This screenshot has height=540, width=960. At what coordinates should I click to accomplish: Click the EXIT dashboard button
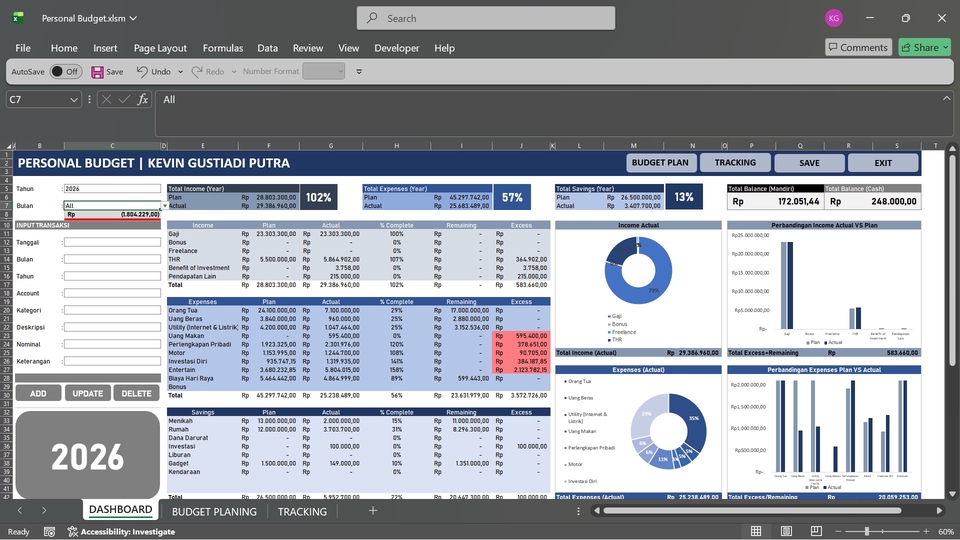coord(883,163)
